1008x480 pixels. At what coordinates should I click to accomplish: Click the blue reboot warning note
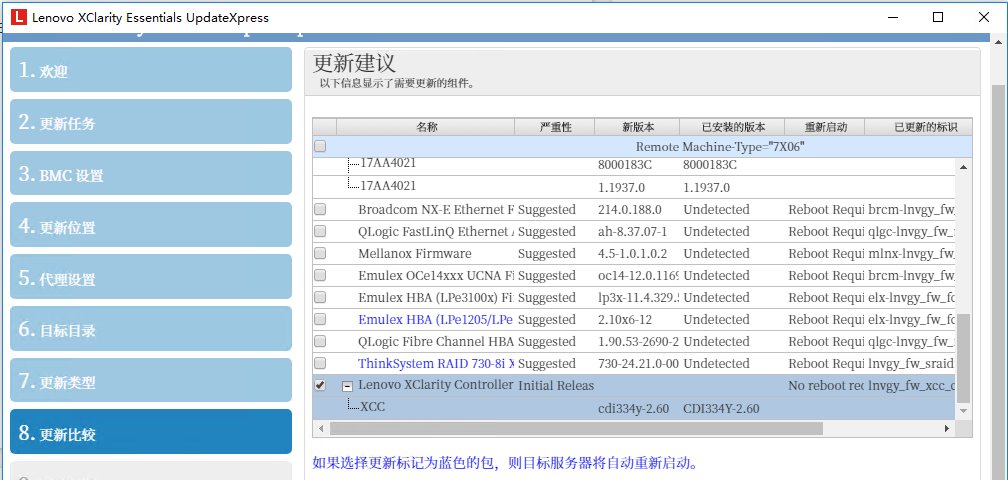[x=505, y=463]
